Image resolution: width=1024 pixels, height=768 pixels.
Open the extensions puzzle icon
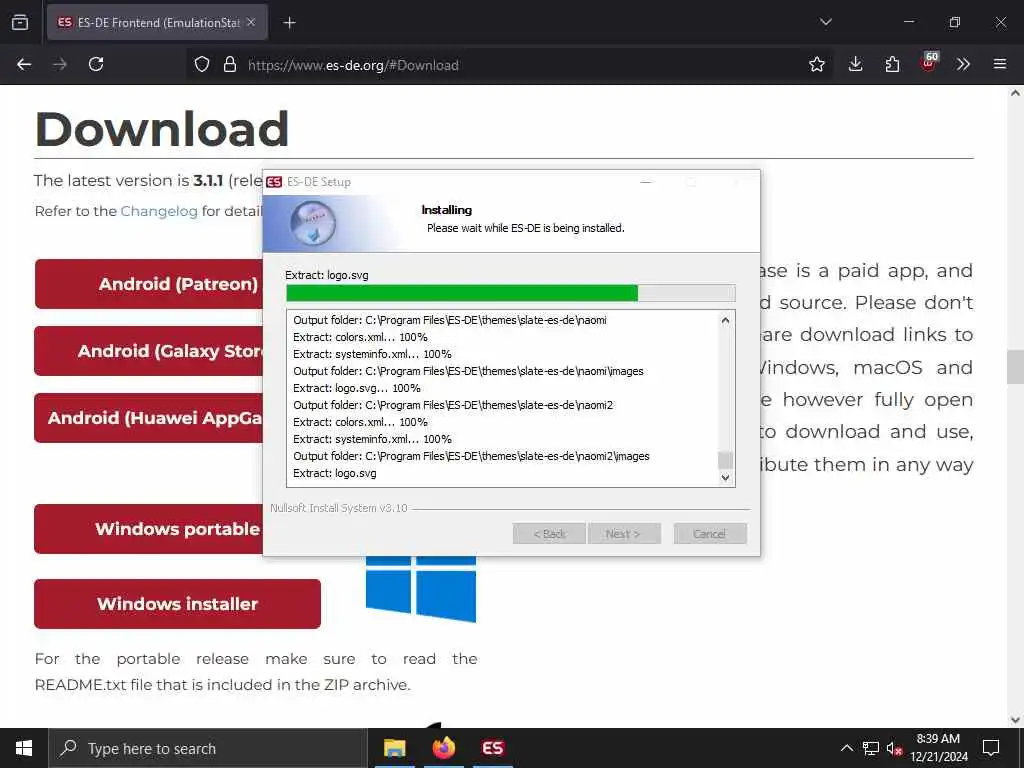tap(892, 64)
